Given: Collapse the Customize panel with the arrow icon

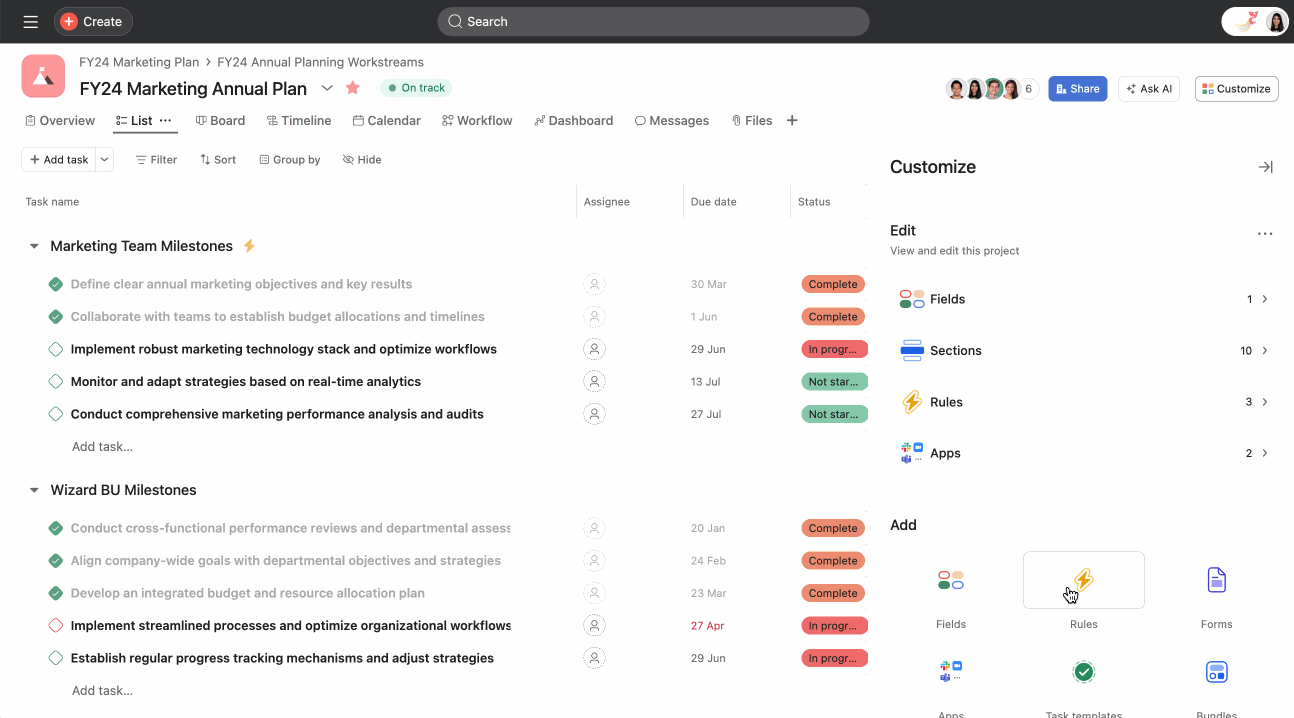Looking at the screenshot, I should (1265, 167).
